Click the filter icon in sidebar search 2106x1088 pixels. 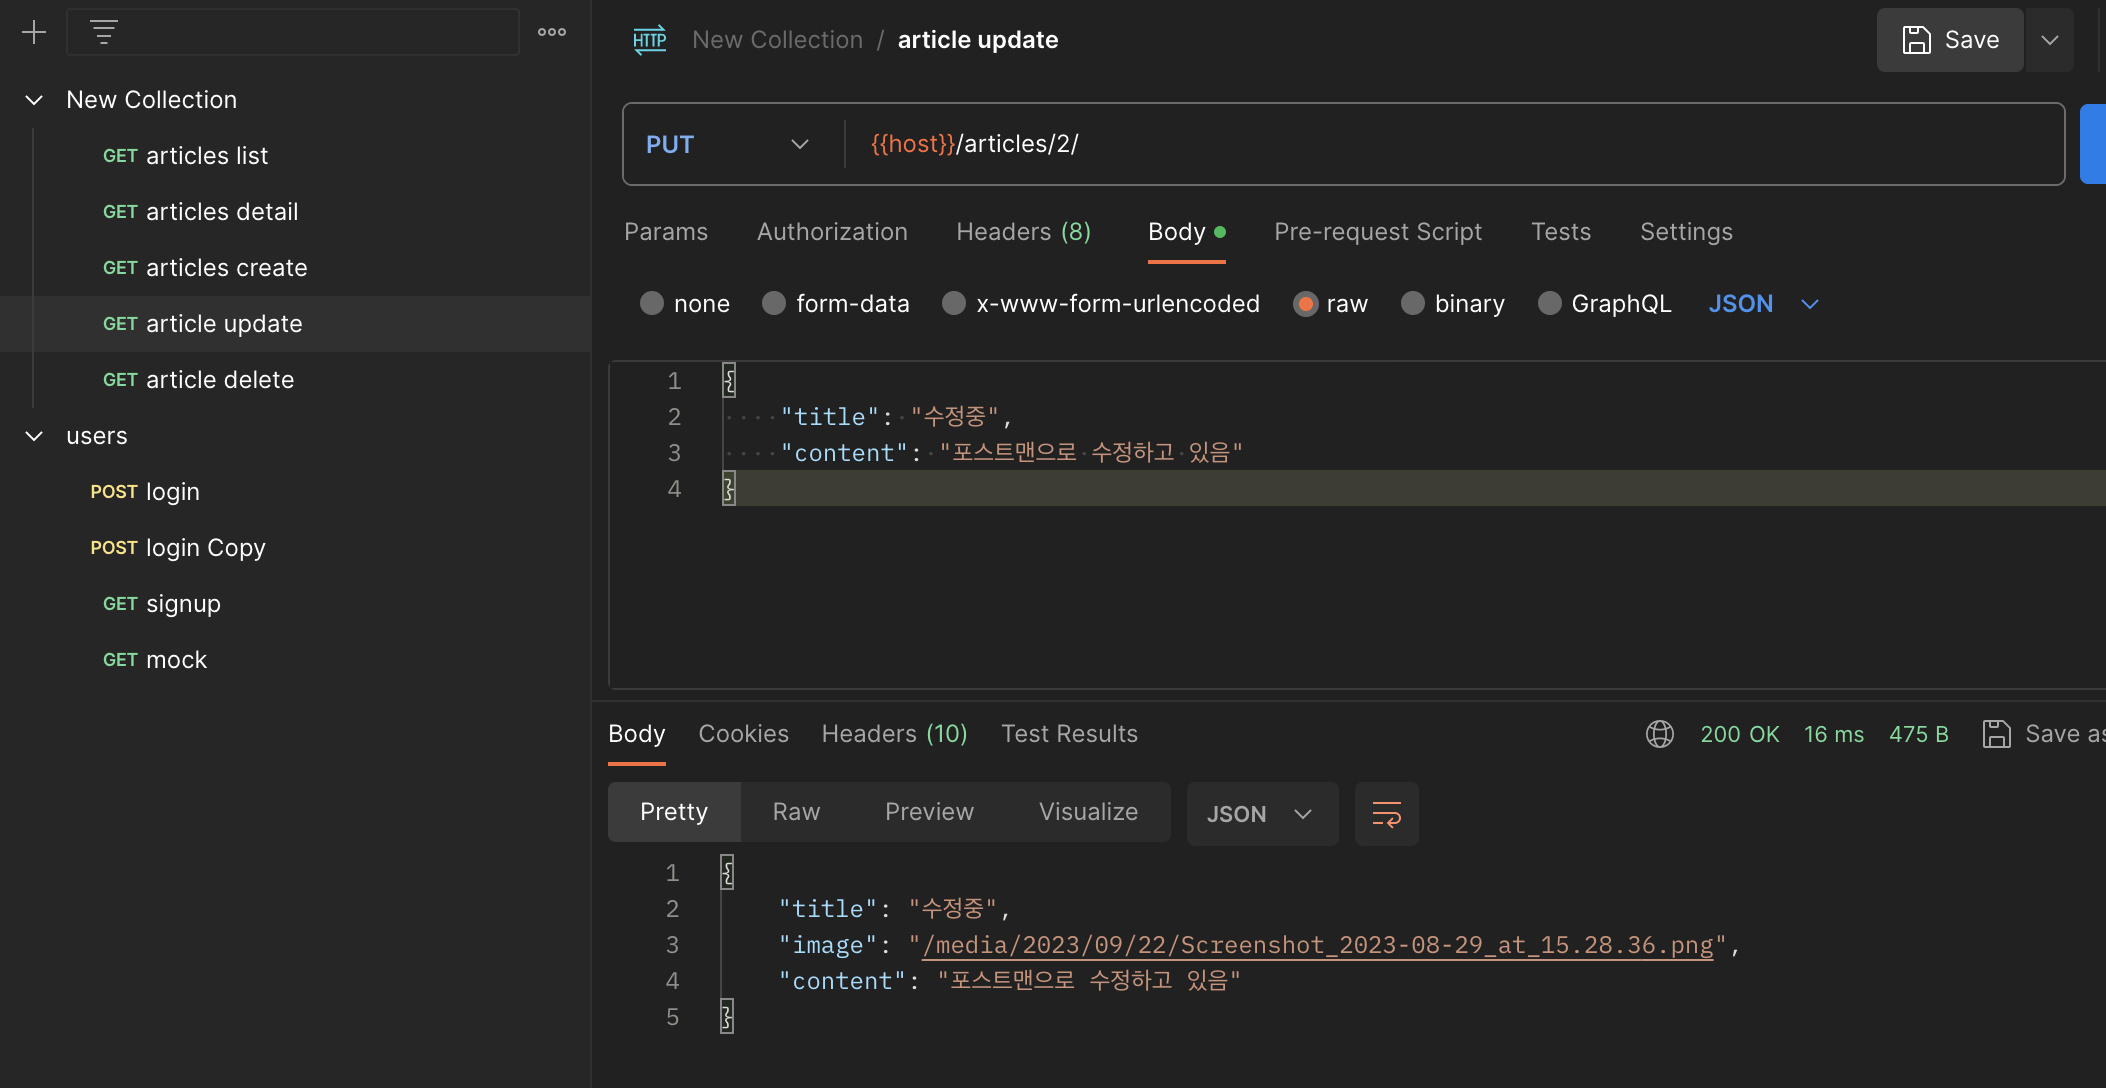pos(104,32)
